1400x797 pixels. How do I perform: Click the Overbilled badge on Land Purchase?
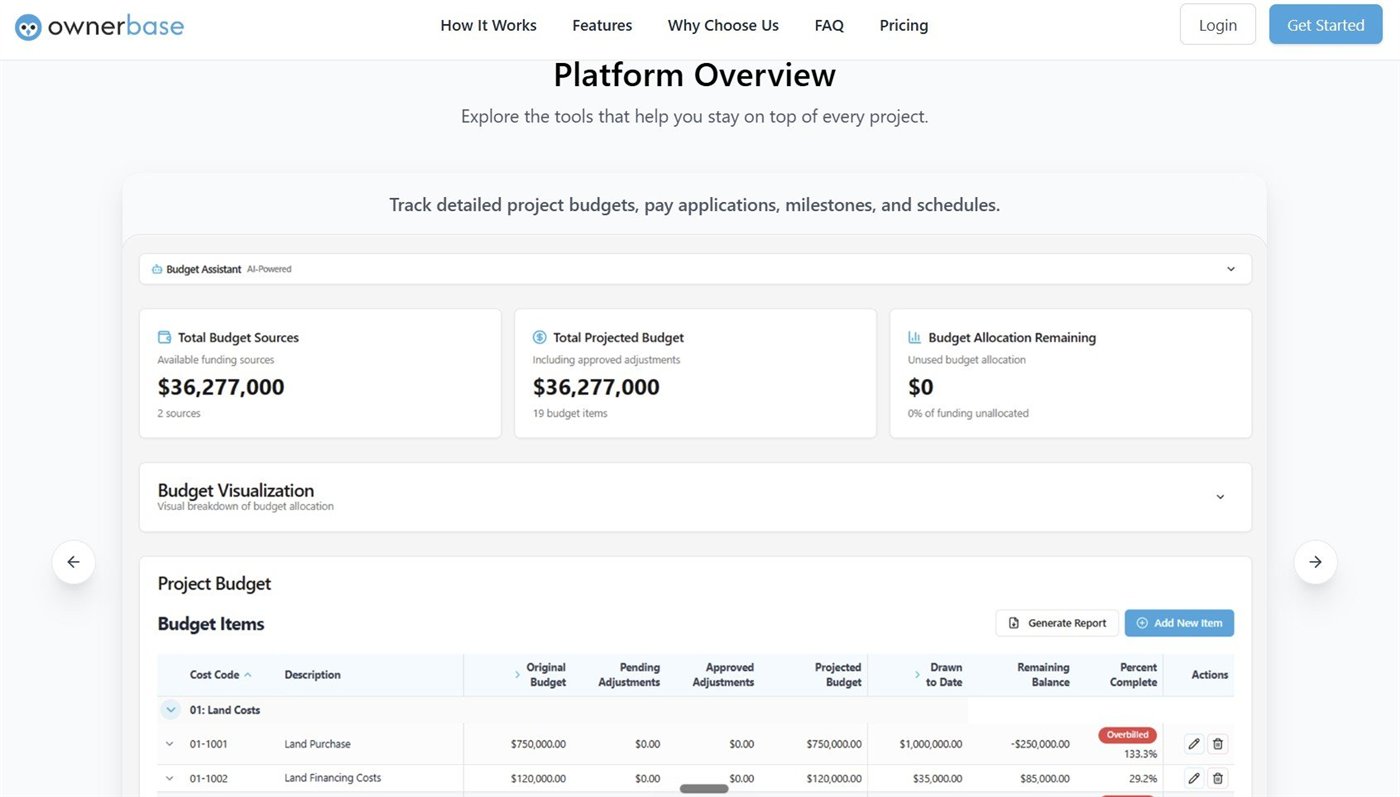(x=1127, y=735)
